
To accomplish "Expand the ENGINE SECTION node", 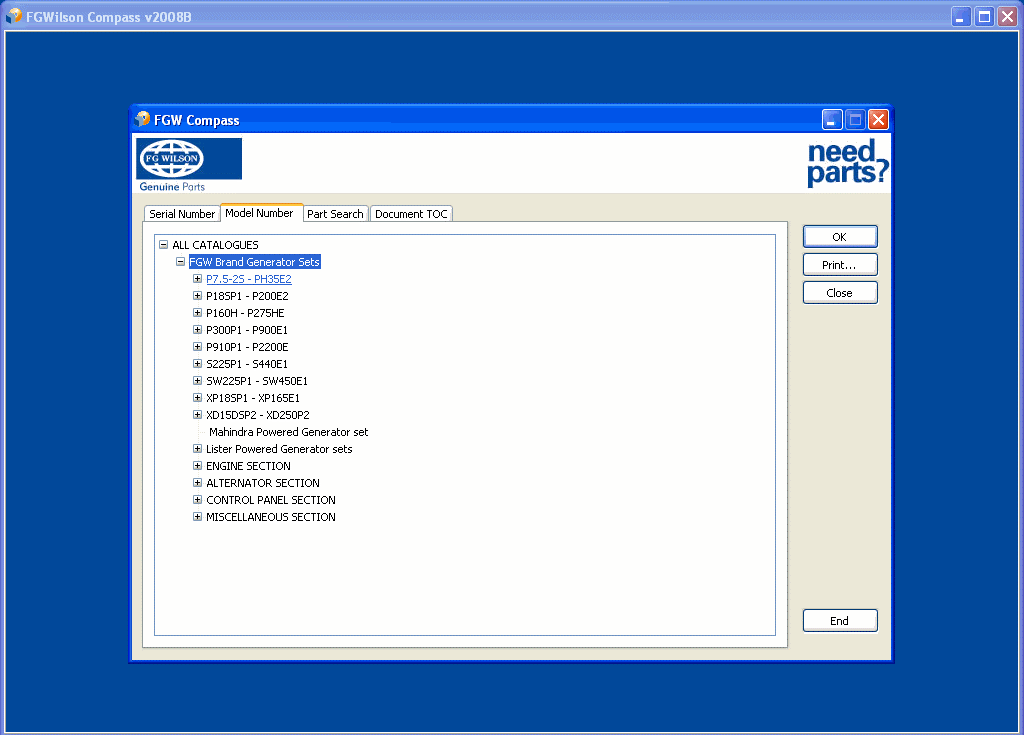I will point(197,466).
